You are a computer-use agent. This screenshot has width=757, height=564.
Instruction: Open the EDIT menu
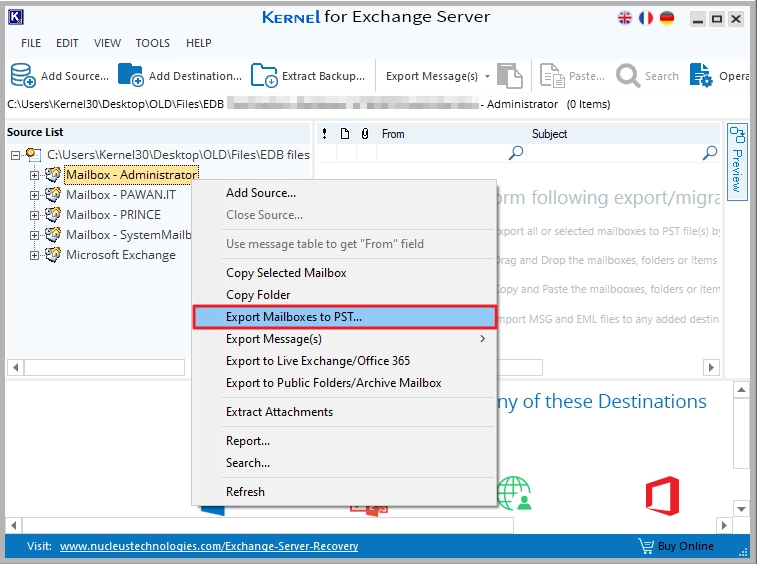point(67,43)
